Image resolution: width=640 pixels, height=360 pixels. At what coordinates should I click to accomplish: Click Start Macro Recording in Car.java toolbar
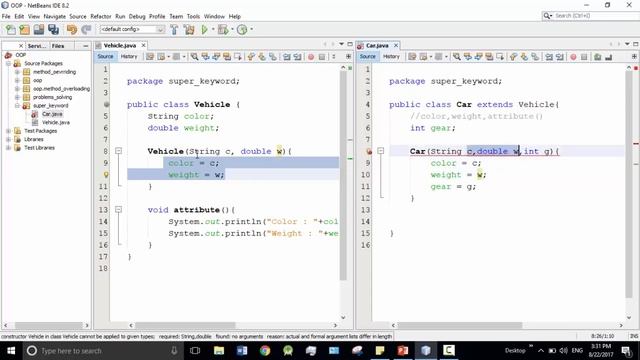tap(573, 57)
